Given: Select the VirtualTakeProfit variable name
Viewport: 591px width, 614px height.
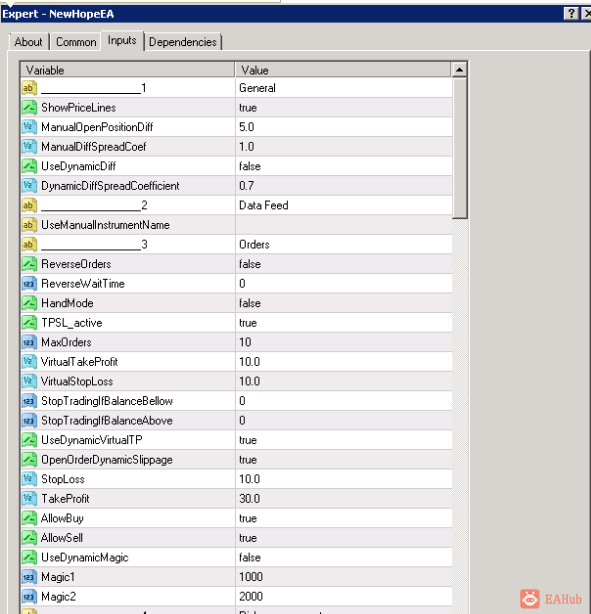Looking at the screenshot, I should pyautogui.click(x=80, y=362).
